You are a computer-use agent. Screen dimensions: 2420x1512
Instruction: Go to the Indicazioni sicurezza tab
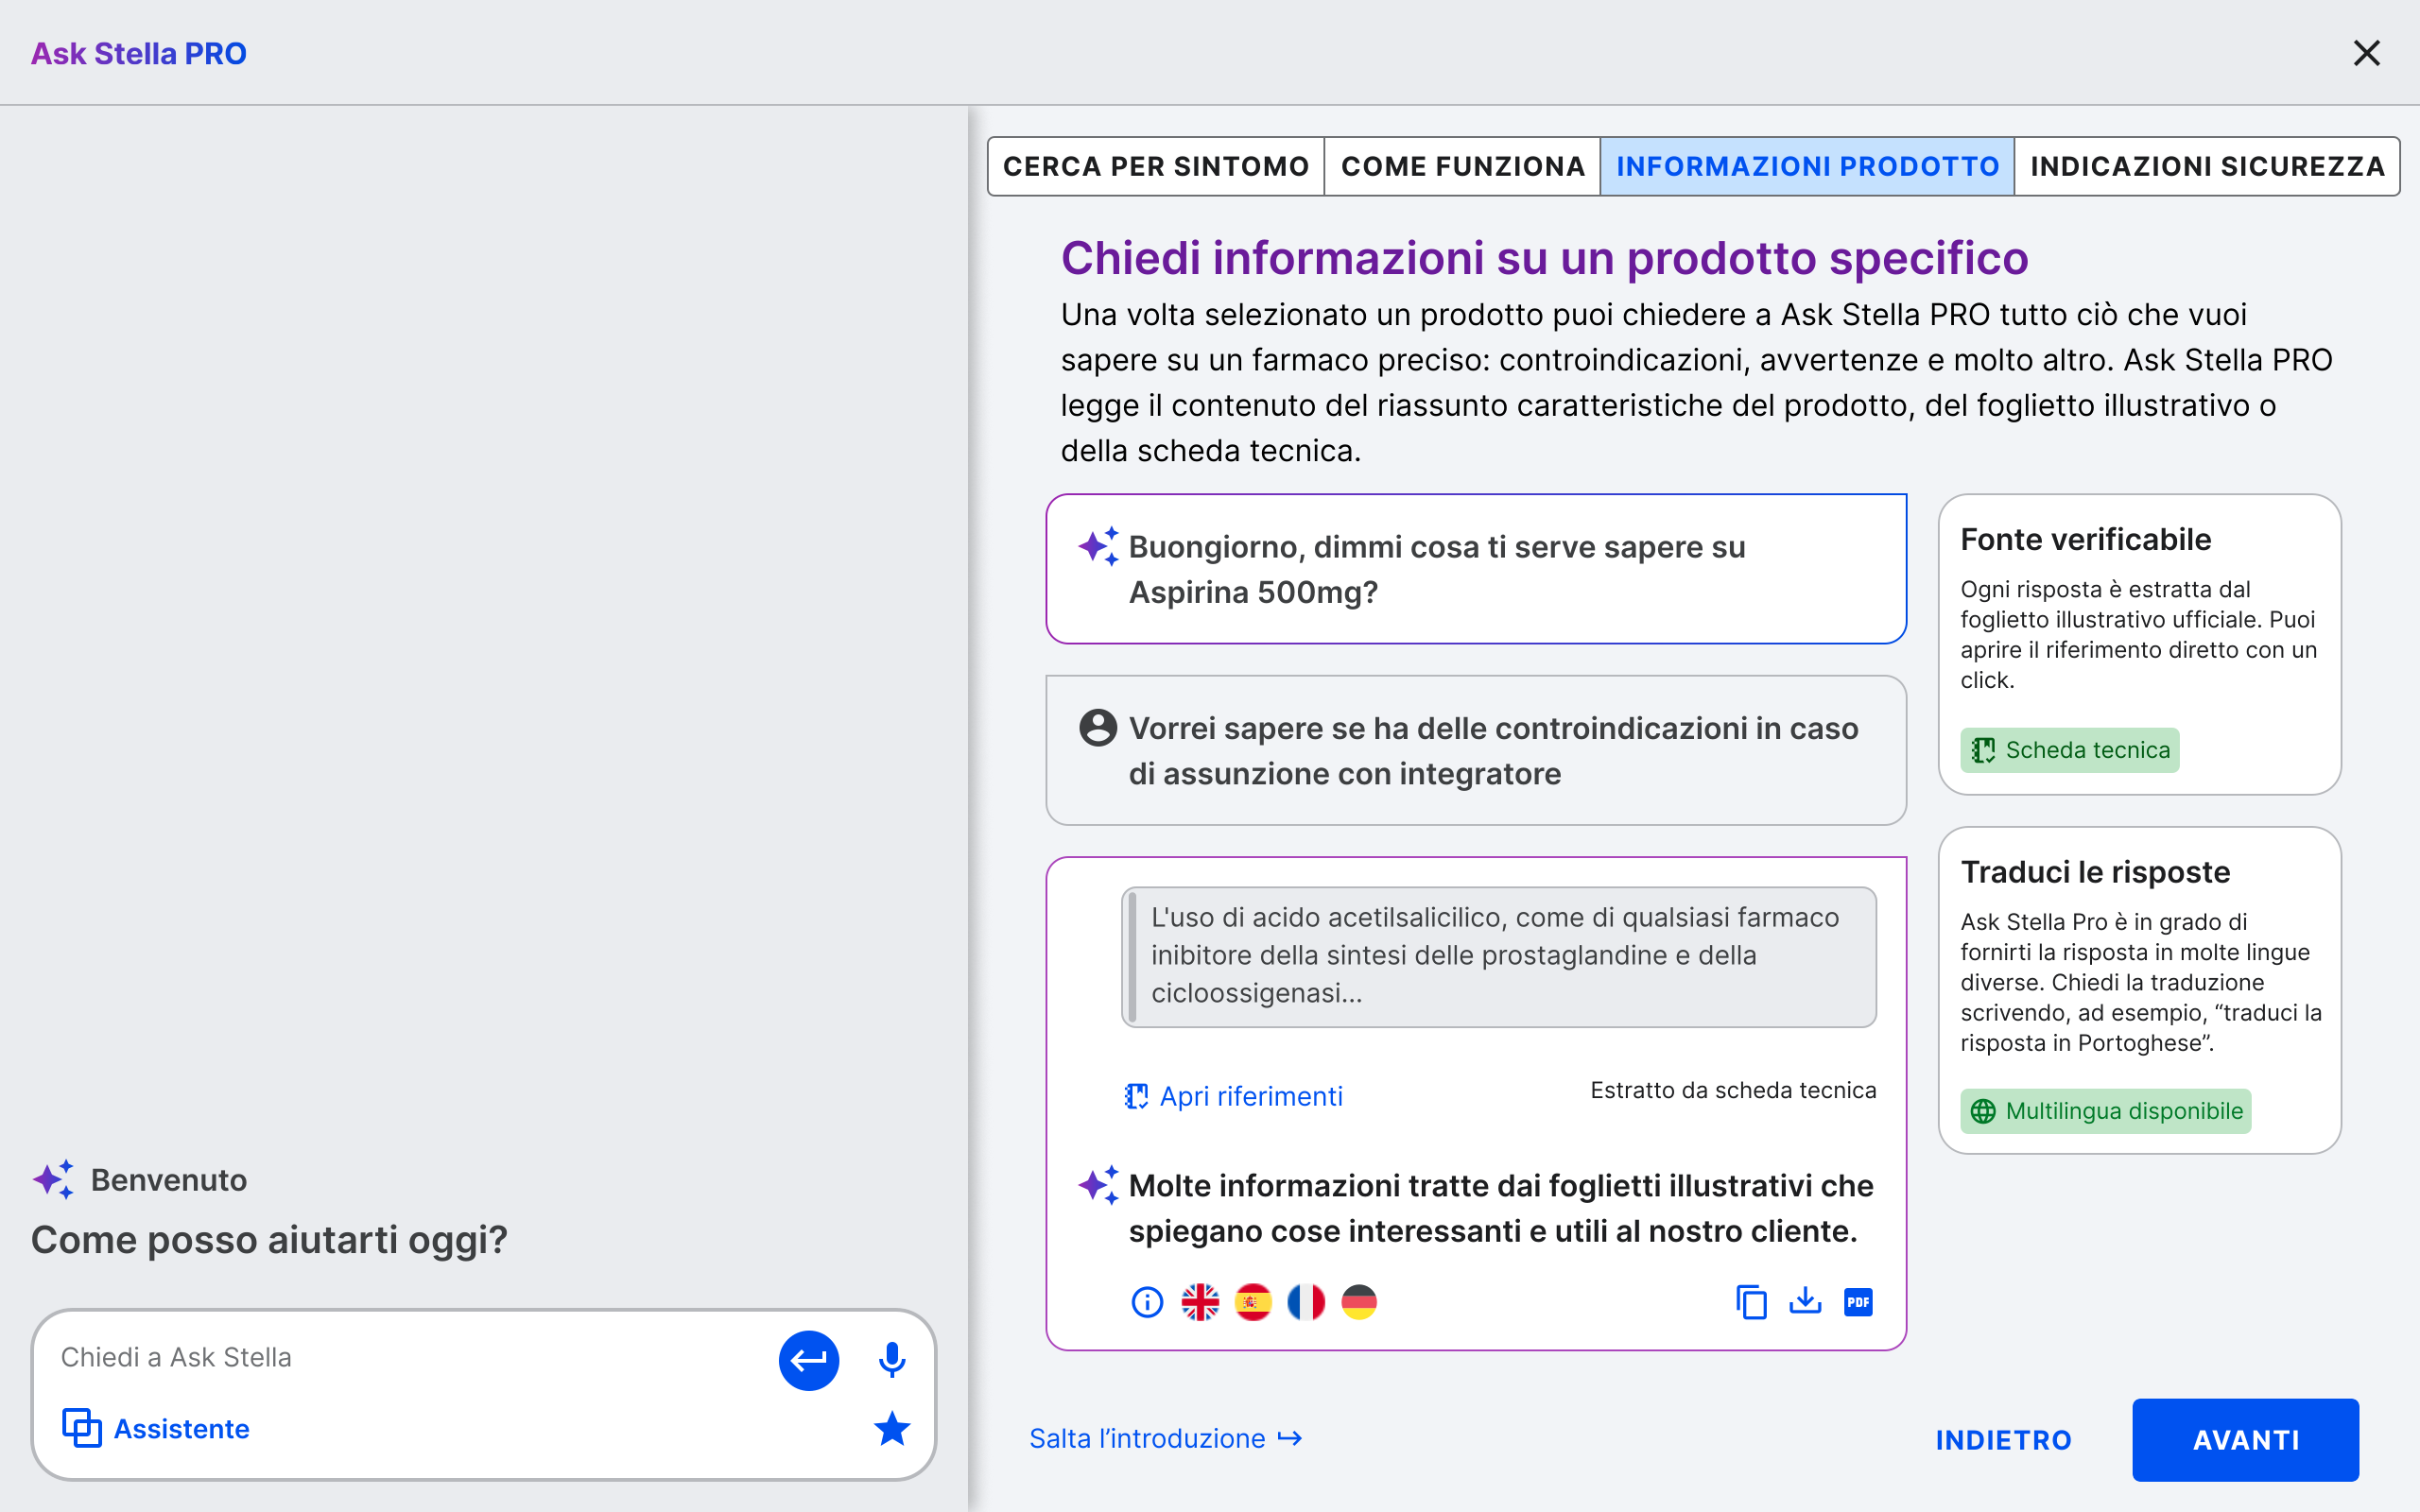click(2207, 166)
